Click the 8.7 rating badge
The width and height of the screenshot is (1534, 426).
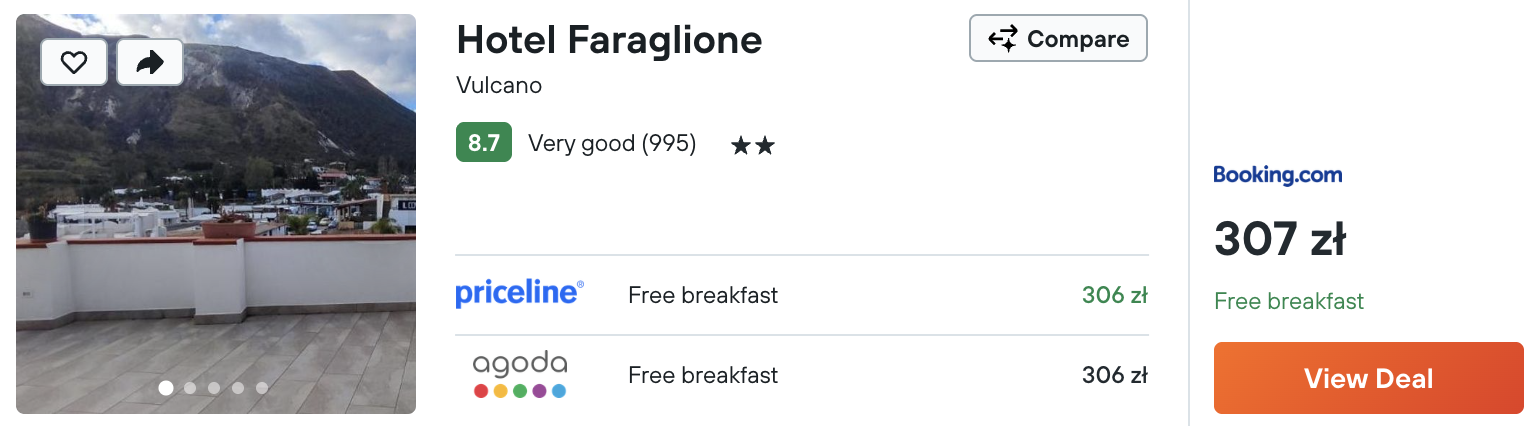484,143
